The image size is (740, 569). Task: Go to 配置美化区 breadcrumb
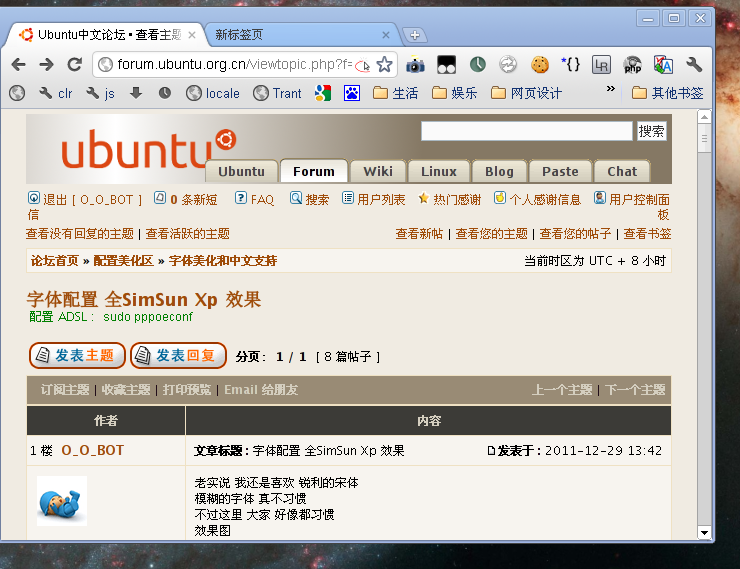click(x=124, y=260)
